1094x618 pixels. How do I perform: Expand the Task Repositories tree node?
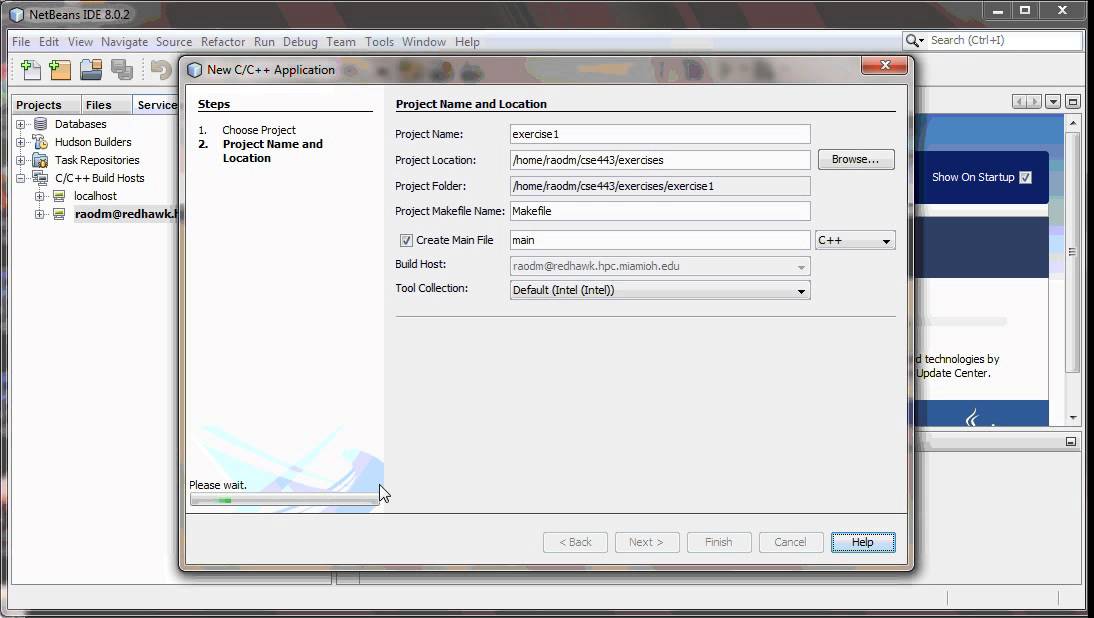click(20, 160)
